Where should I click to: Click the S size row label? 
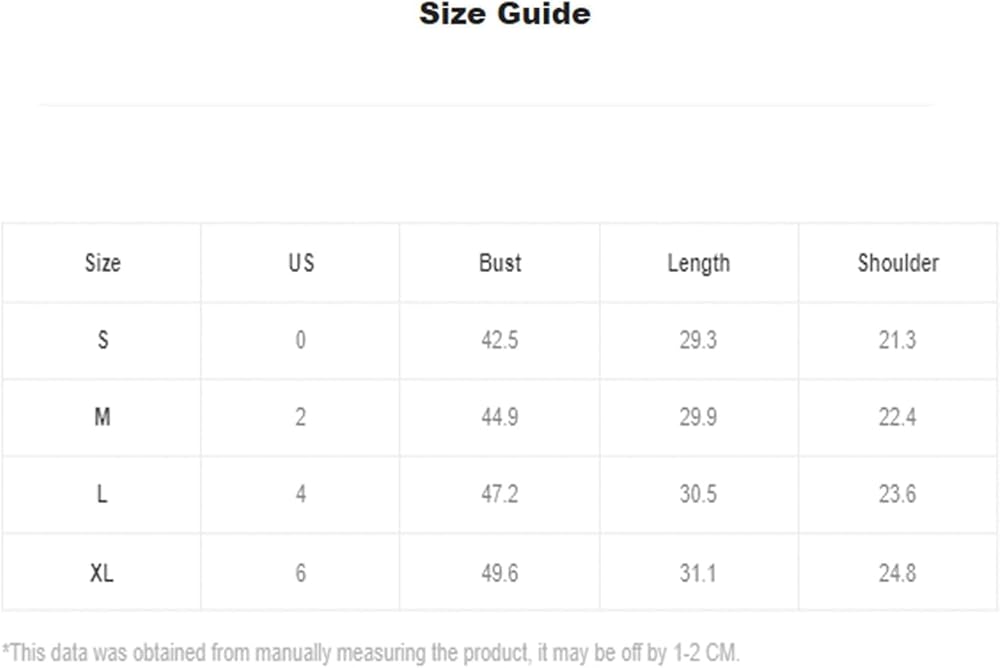pos(102,340)
